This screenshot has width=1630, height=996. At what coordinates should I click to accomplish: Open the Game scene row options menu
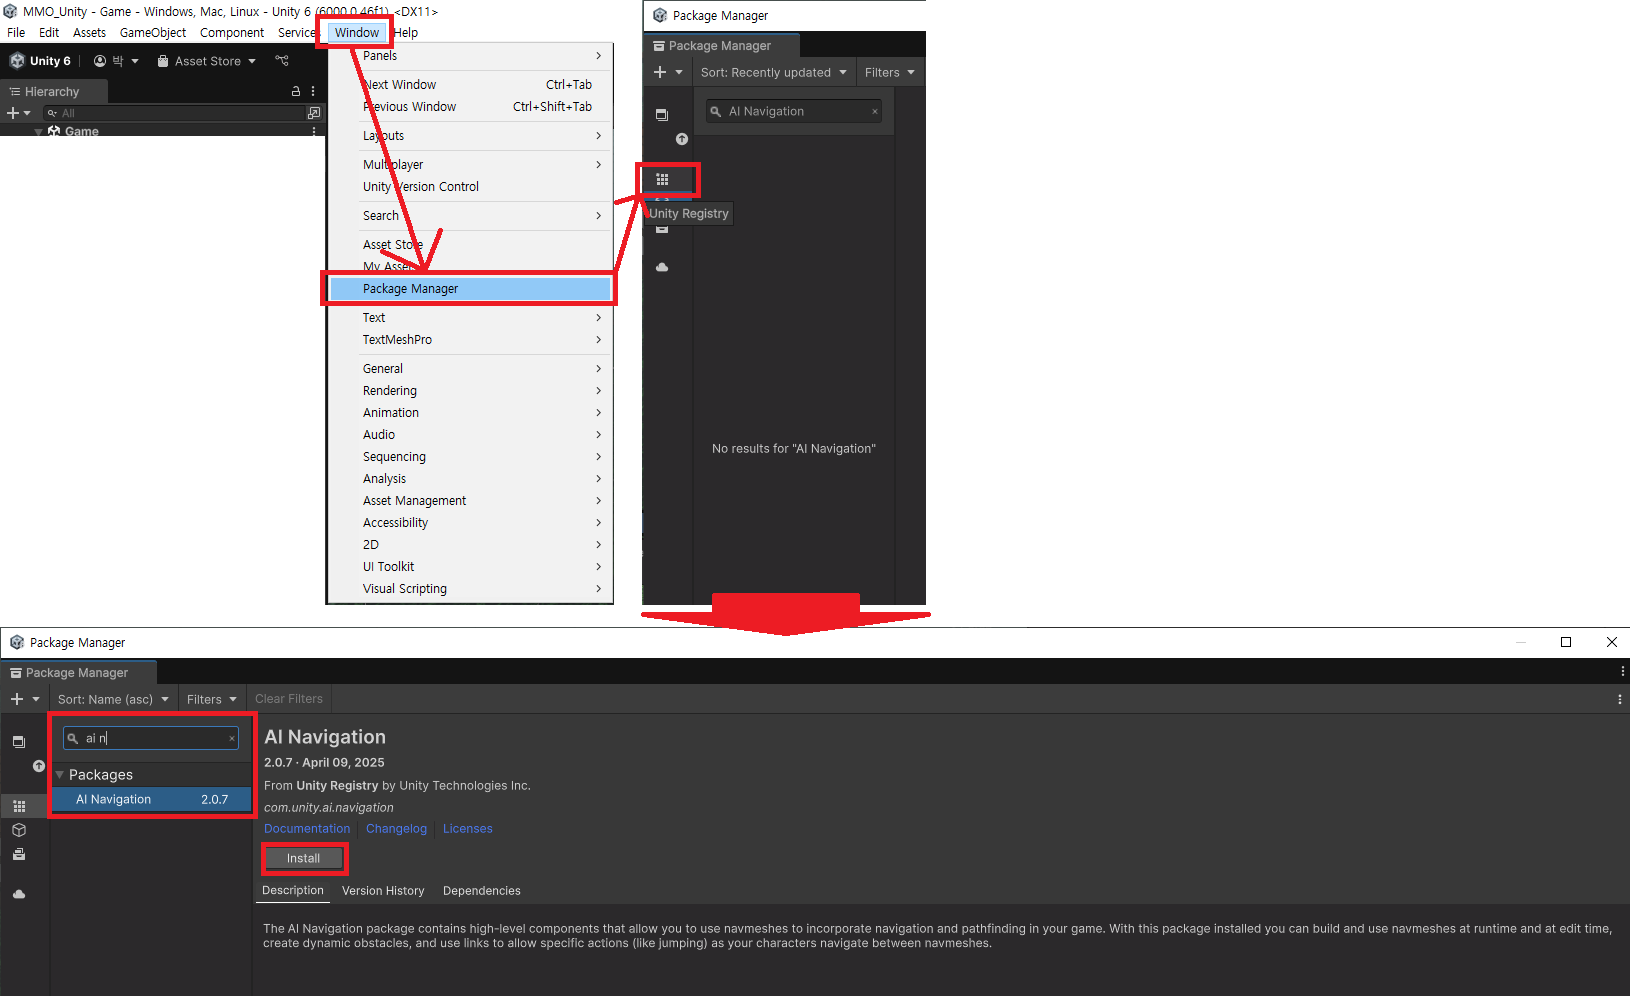point(314,131)
